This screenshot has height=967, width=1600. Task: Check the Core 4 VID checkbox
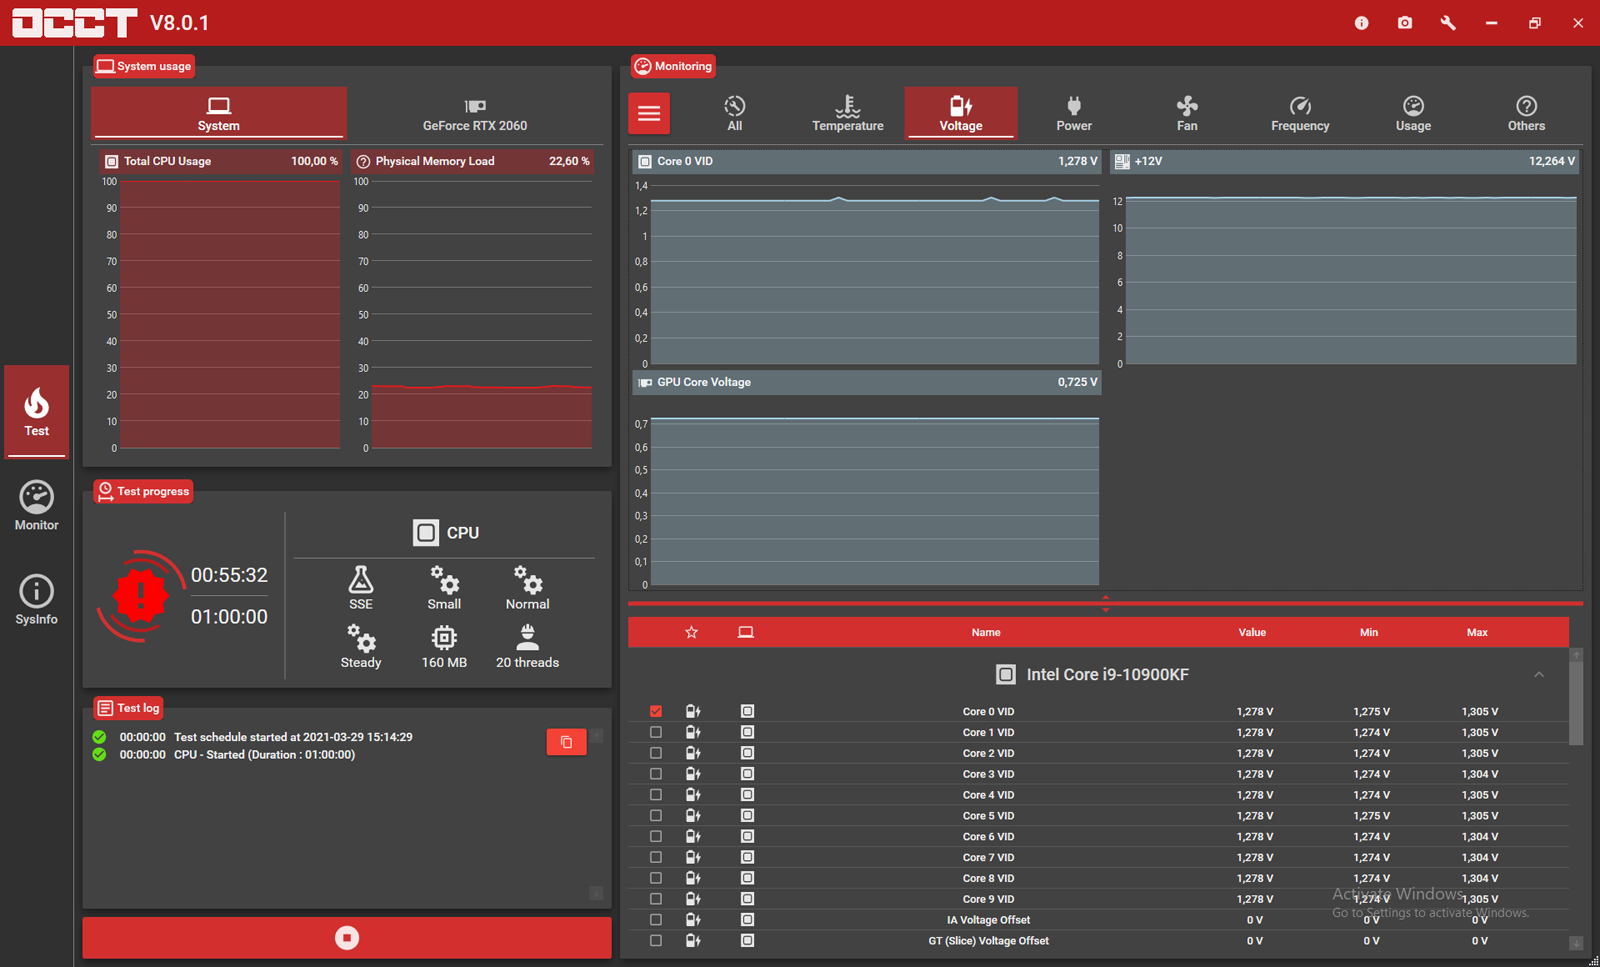656,795
